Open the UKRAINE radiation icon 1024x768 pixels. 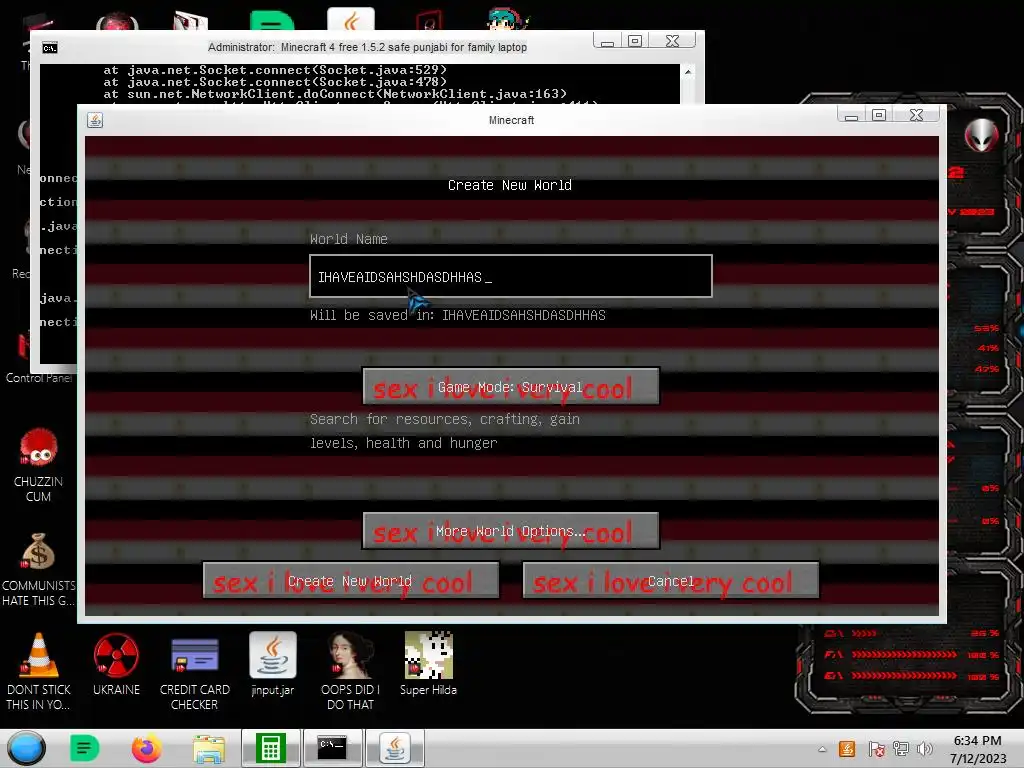tap(116, 665)
